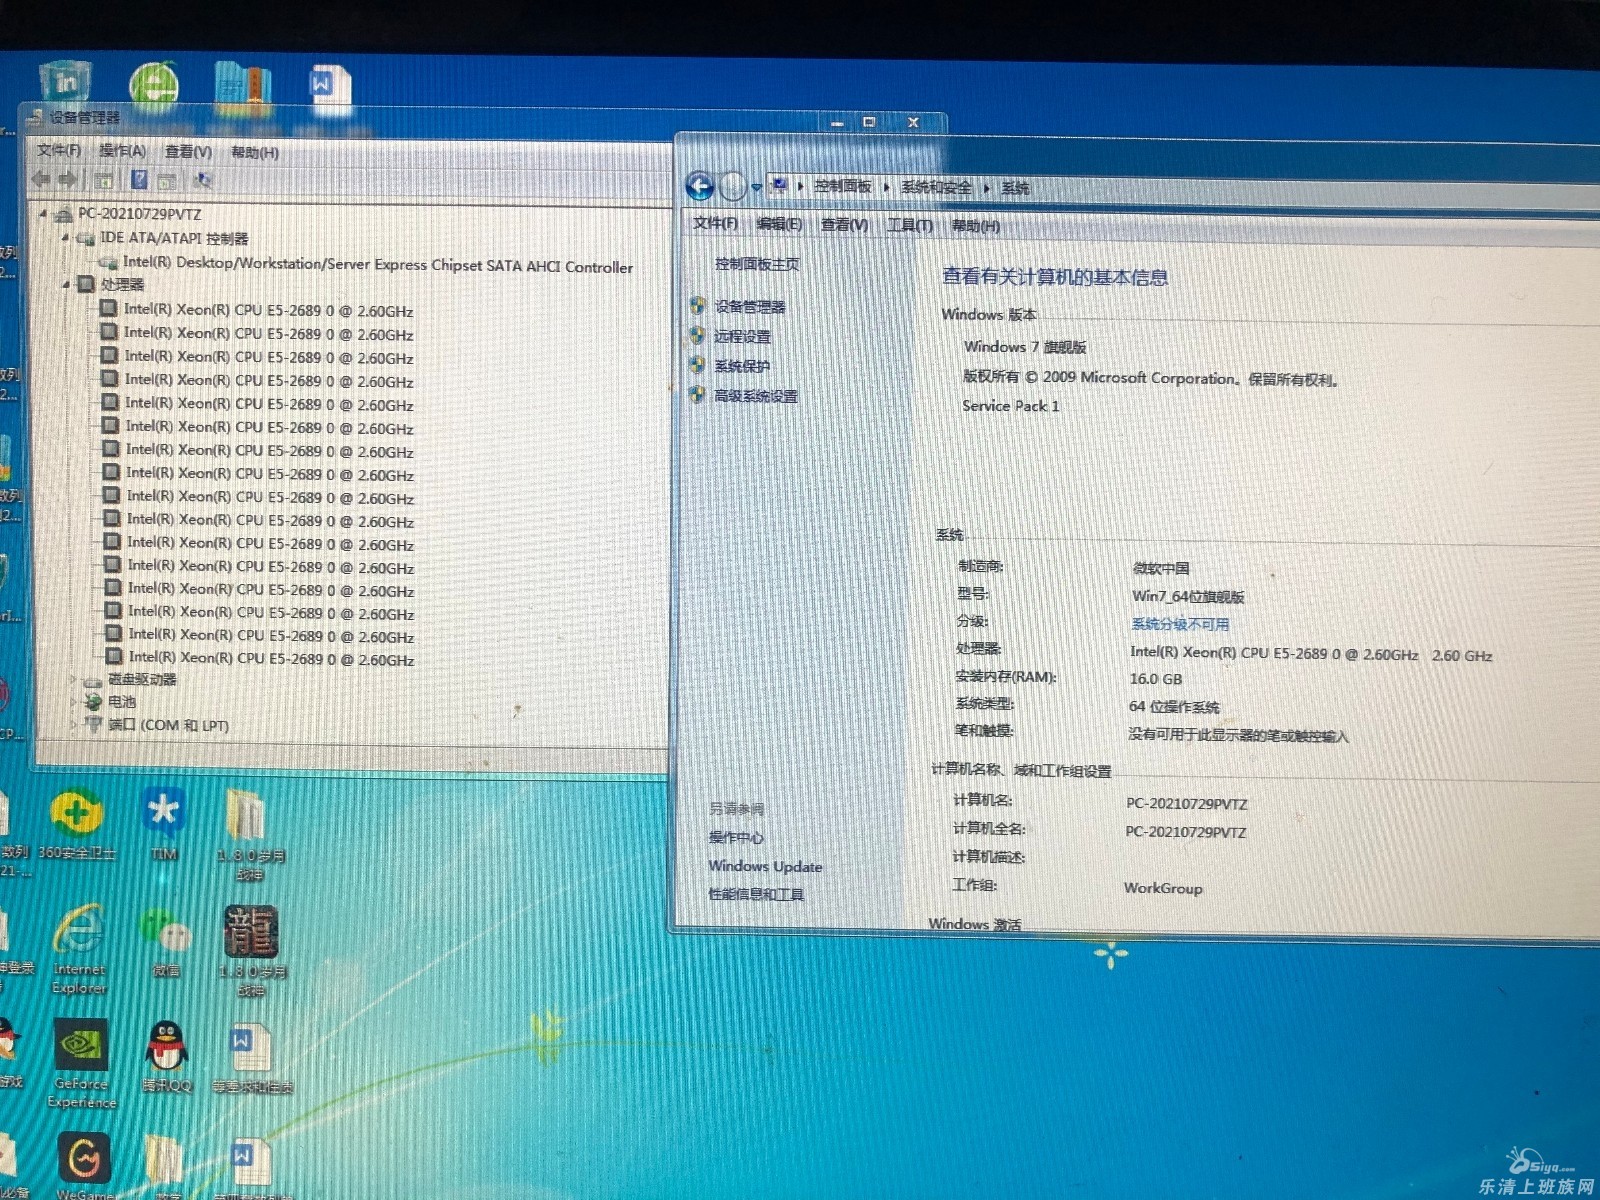Image resolution: width=1600 pixels, height=1200 pixels.
Task: Open the 360安全卫士 desktop shortcut
Action: tap(76, 825)
